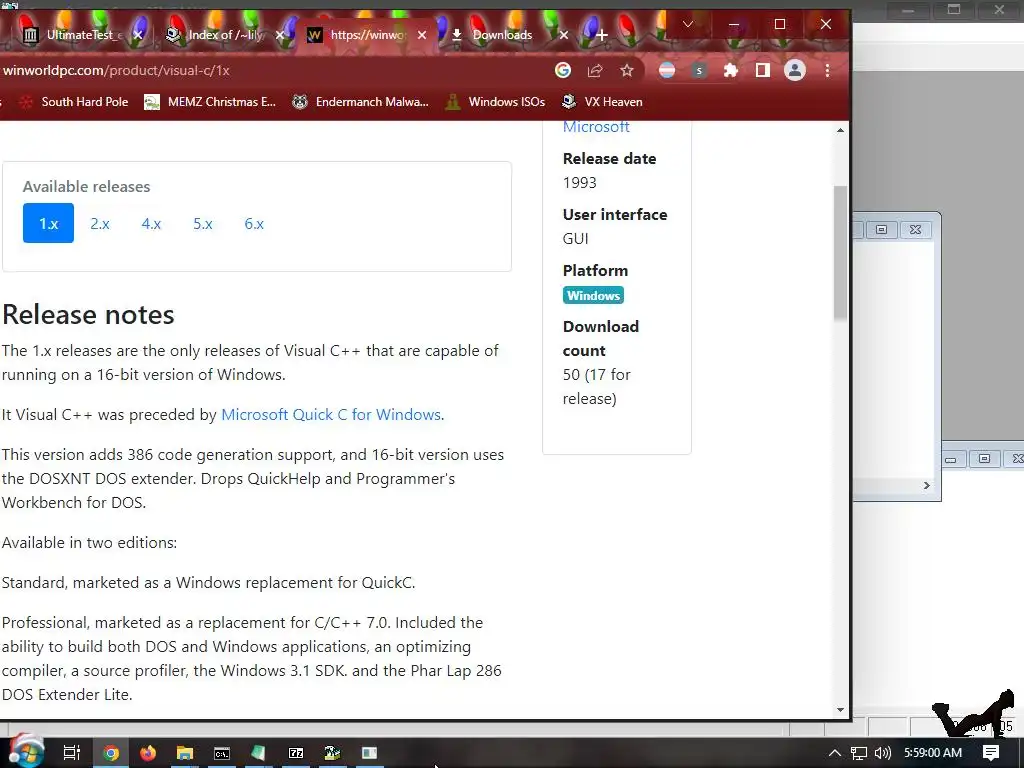
Task: Open the Chrome profile avatar
Action: pos(795,71)
